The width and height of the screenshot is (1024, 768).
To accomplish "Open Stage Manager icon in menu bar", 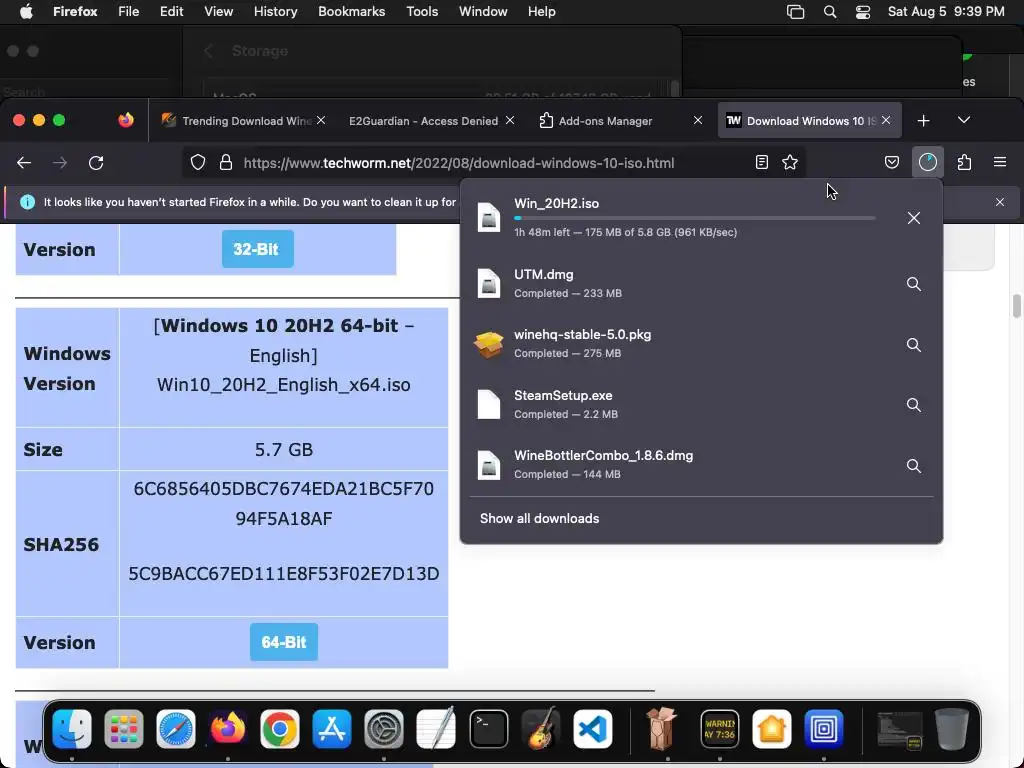I will coord(795,12).
